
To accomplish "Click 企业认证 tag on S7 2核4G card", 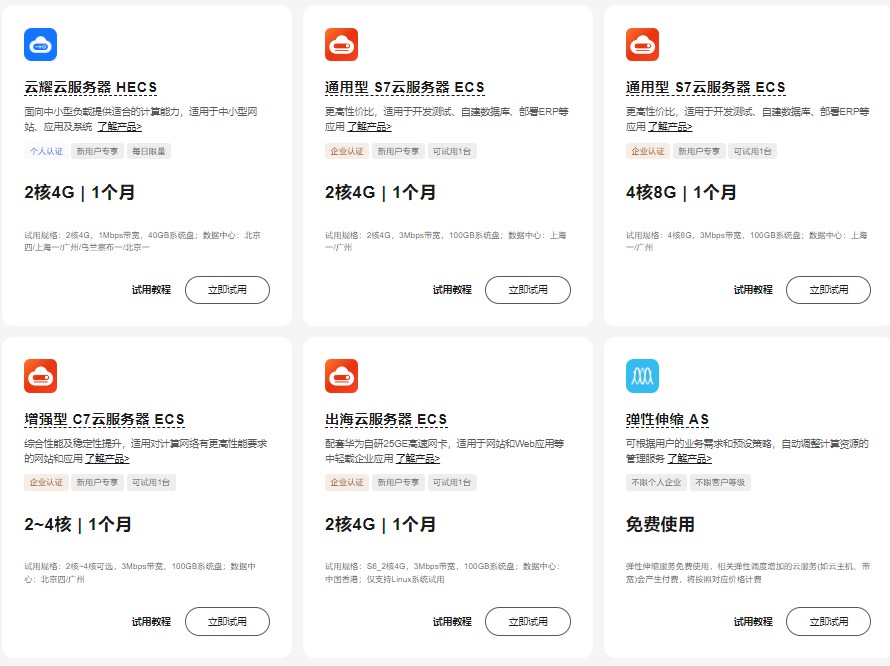I will pos(347,151).
